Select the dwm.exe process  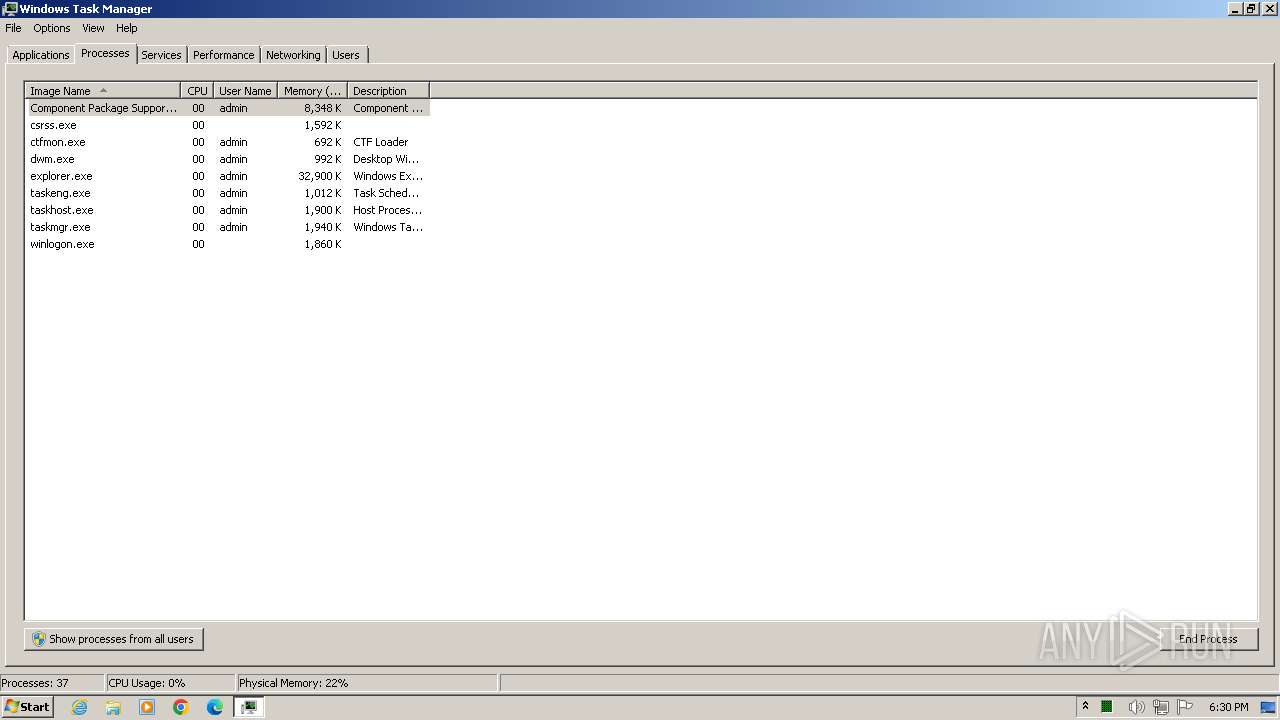[x=227, y=159]
